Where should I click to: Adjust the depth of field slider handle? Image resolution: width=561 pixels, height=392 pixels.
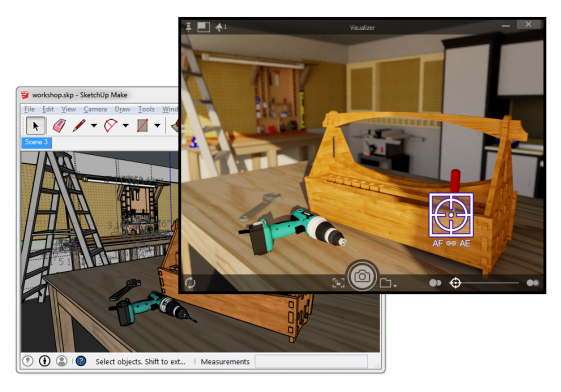coord(455,283)
